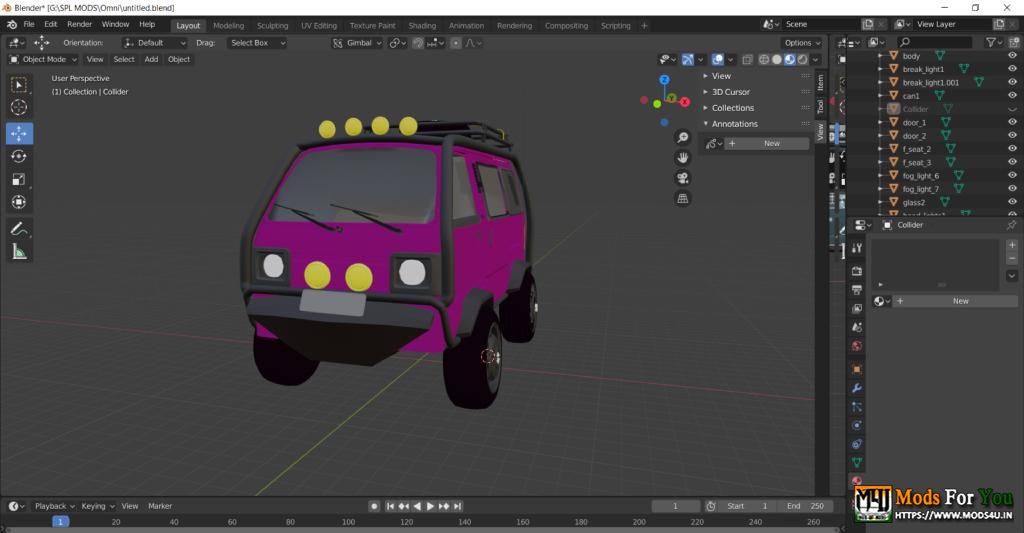The height and width of the screenshot is (533, 1024).
Task: Switch to Wireframe viewport shading
Action: pos(763,59)
